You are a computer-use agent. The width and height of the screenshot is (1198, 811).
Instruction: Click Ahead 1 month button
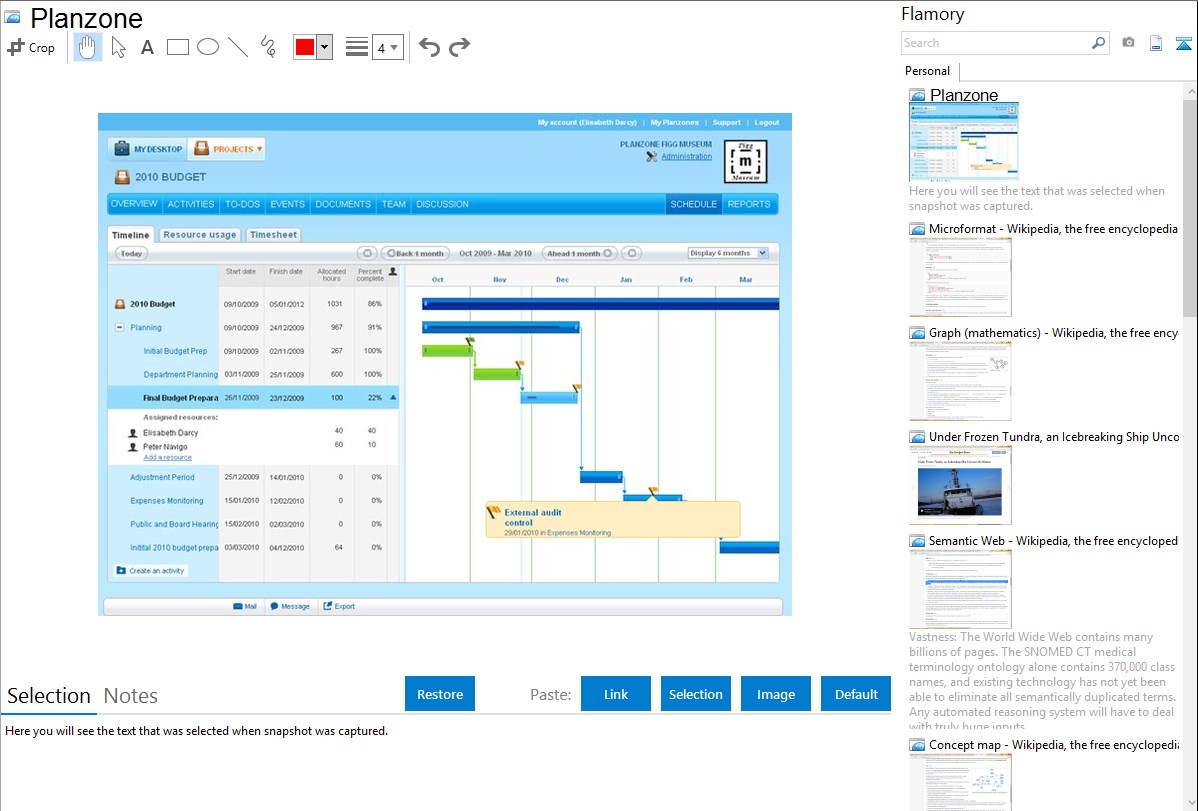click(x=580, y=253)
